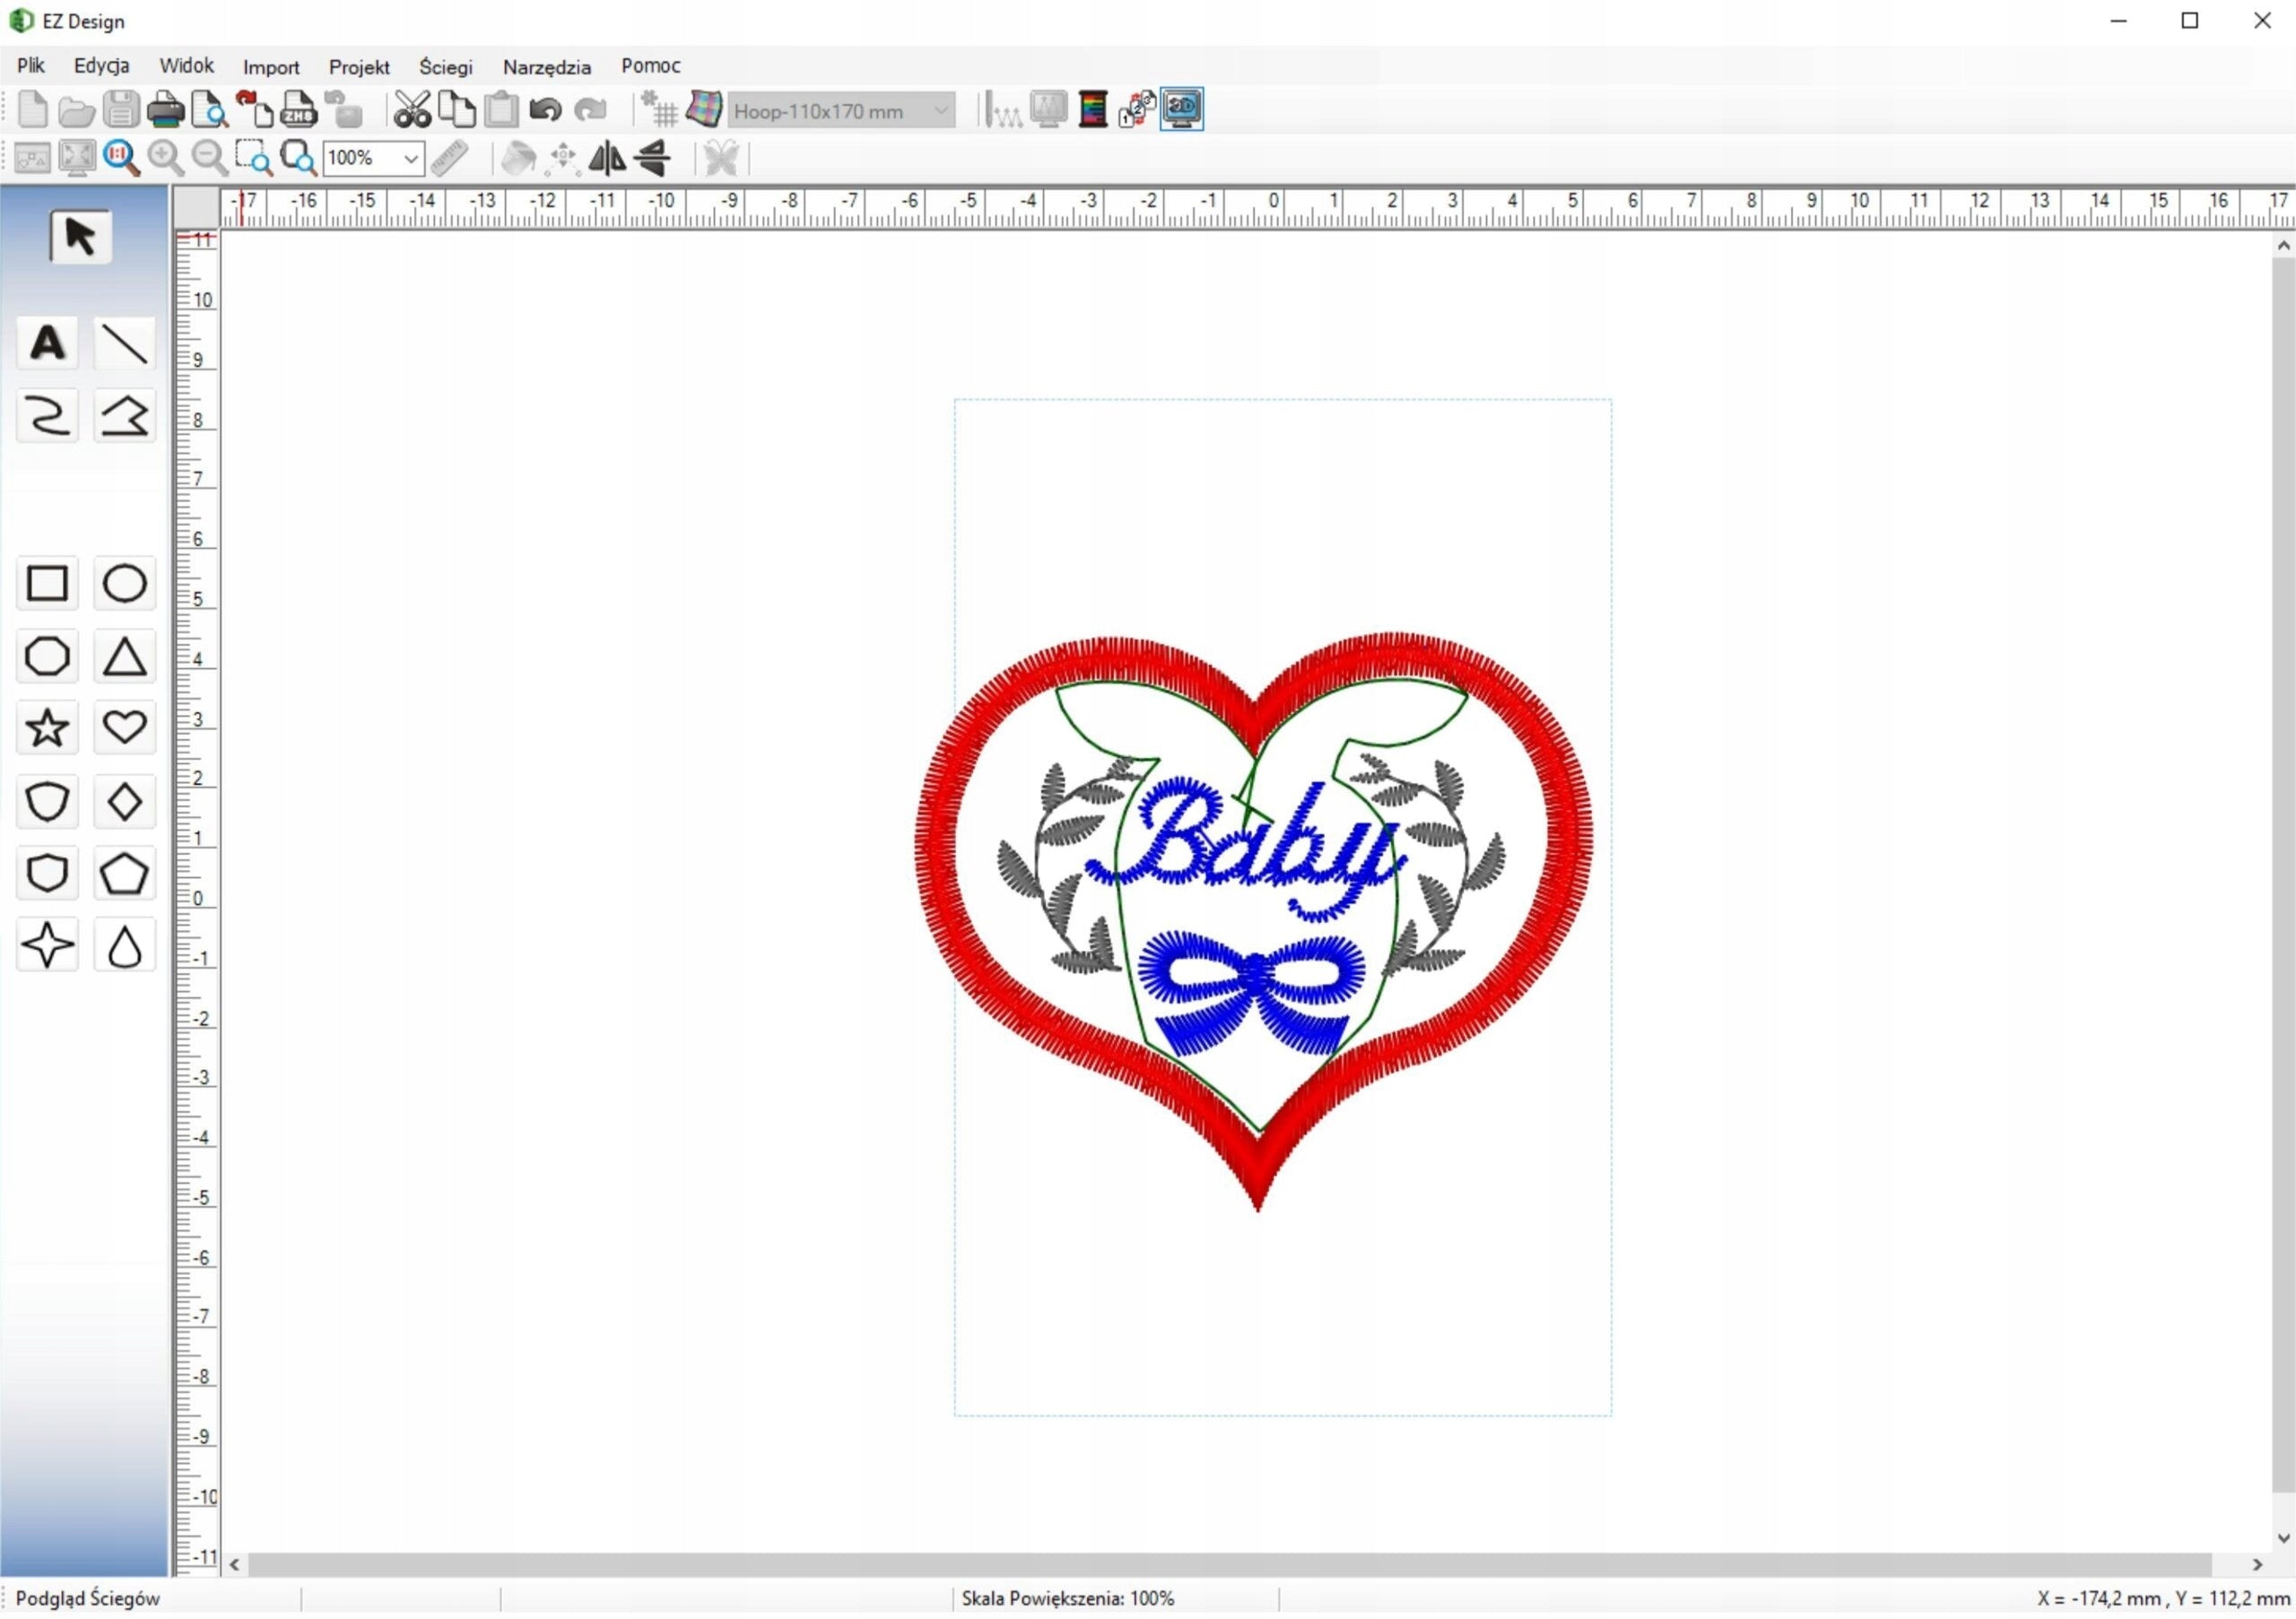Image resolution: width=2296 pixels, height=1619 pixels.
Task: Select the text A tool
Action: pyautogui.click(x=47, y=343)
